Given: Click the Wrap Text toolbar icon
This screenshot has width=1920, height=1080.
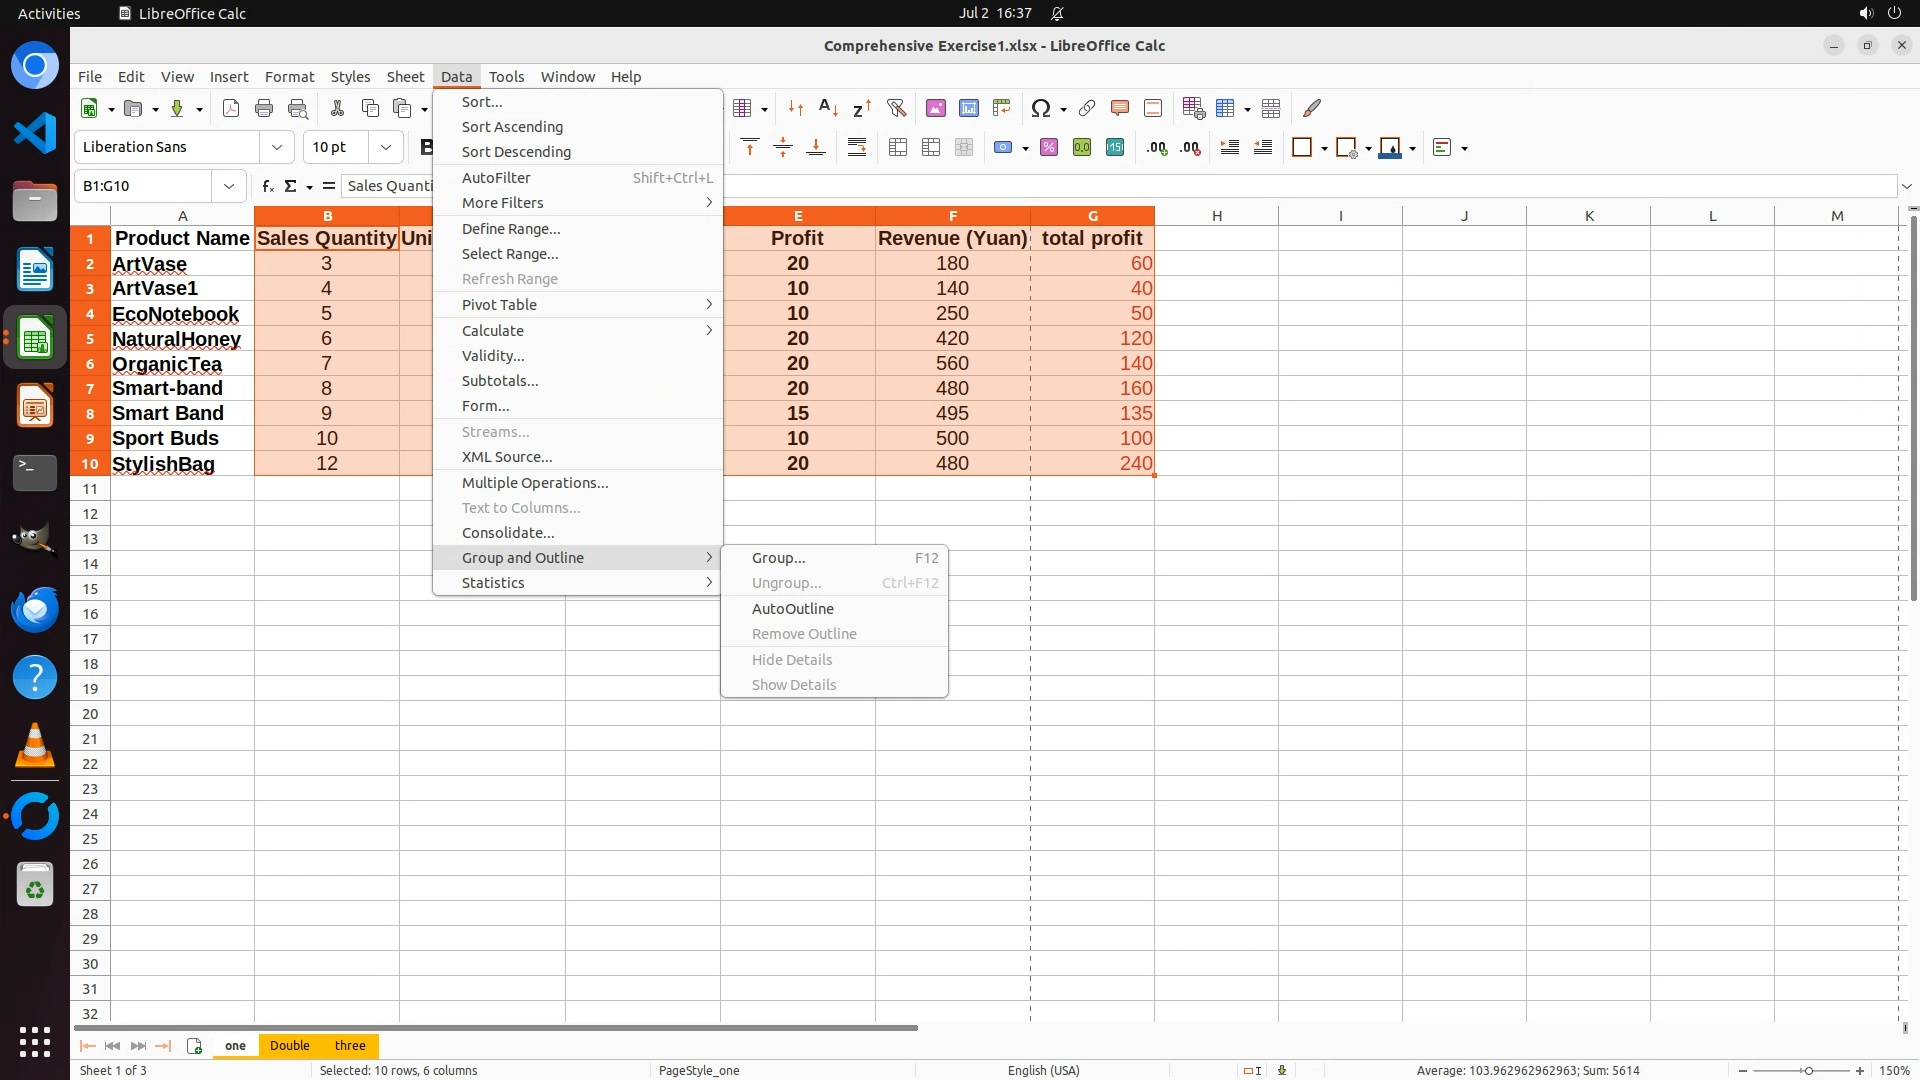Looking at the screenshot, I should click(857, 147).
